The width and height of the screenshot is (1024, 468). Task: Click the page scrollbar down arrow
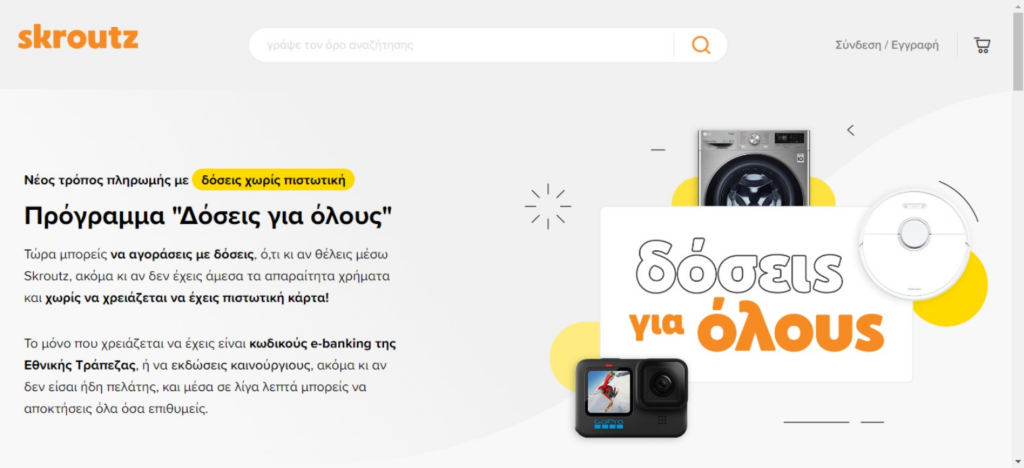1018,462
